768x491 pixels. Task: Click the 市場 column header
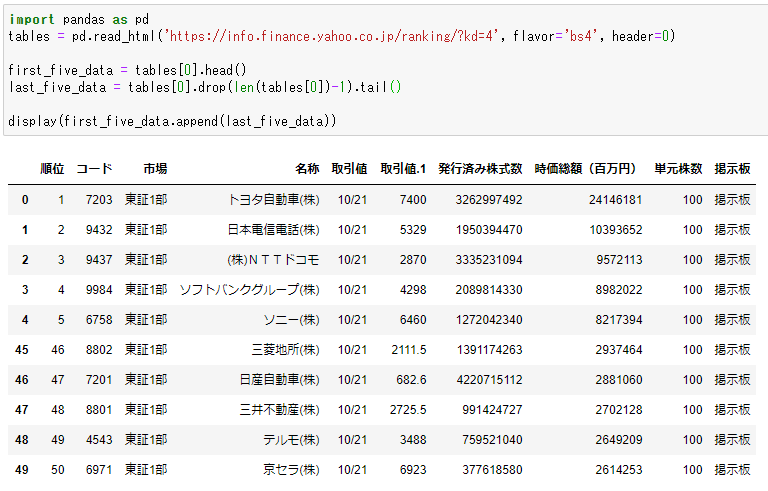click(155, 169)
